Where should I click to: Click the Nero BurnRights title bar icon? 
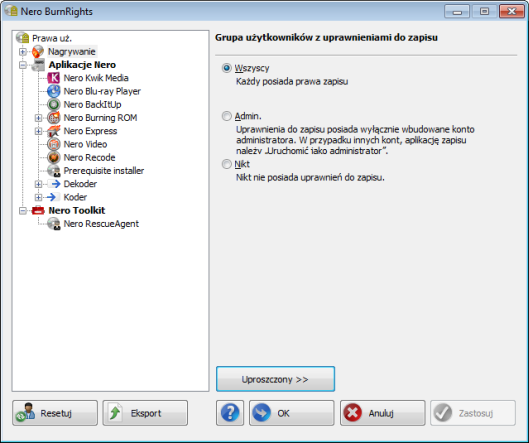coord(11,10)
